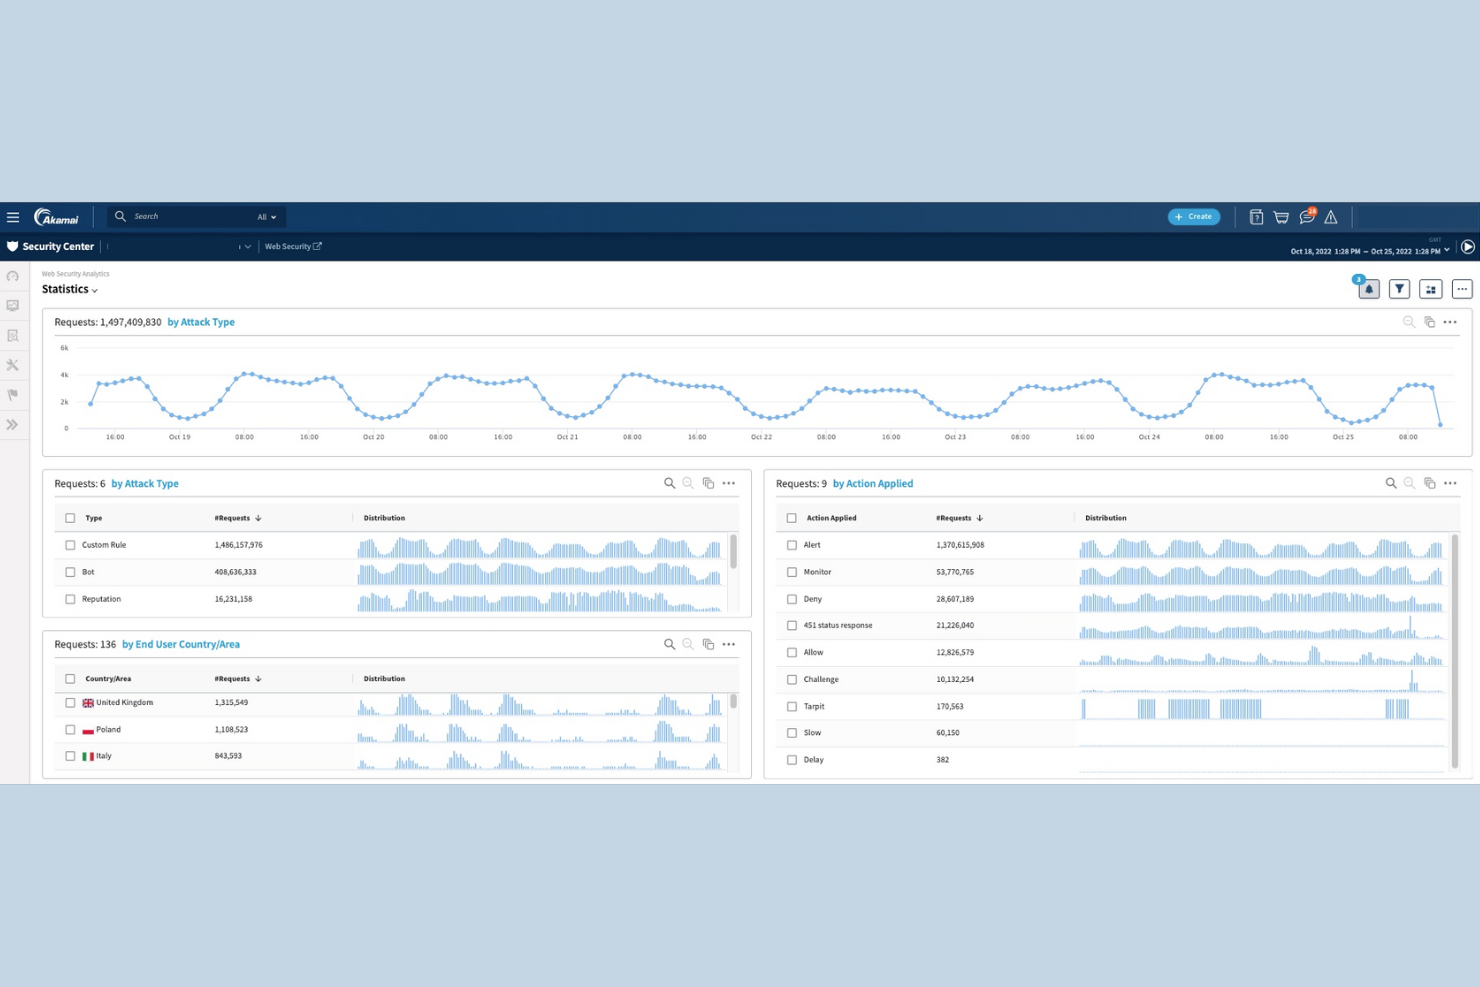The image size is (1480, 987).
Task: Click the flag icon in left sidebar
Action: point(13,394)
